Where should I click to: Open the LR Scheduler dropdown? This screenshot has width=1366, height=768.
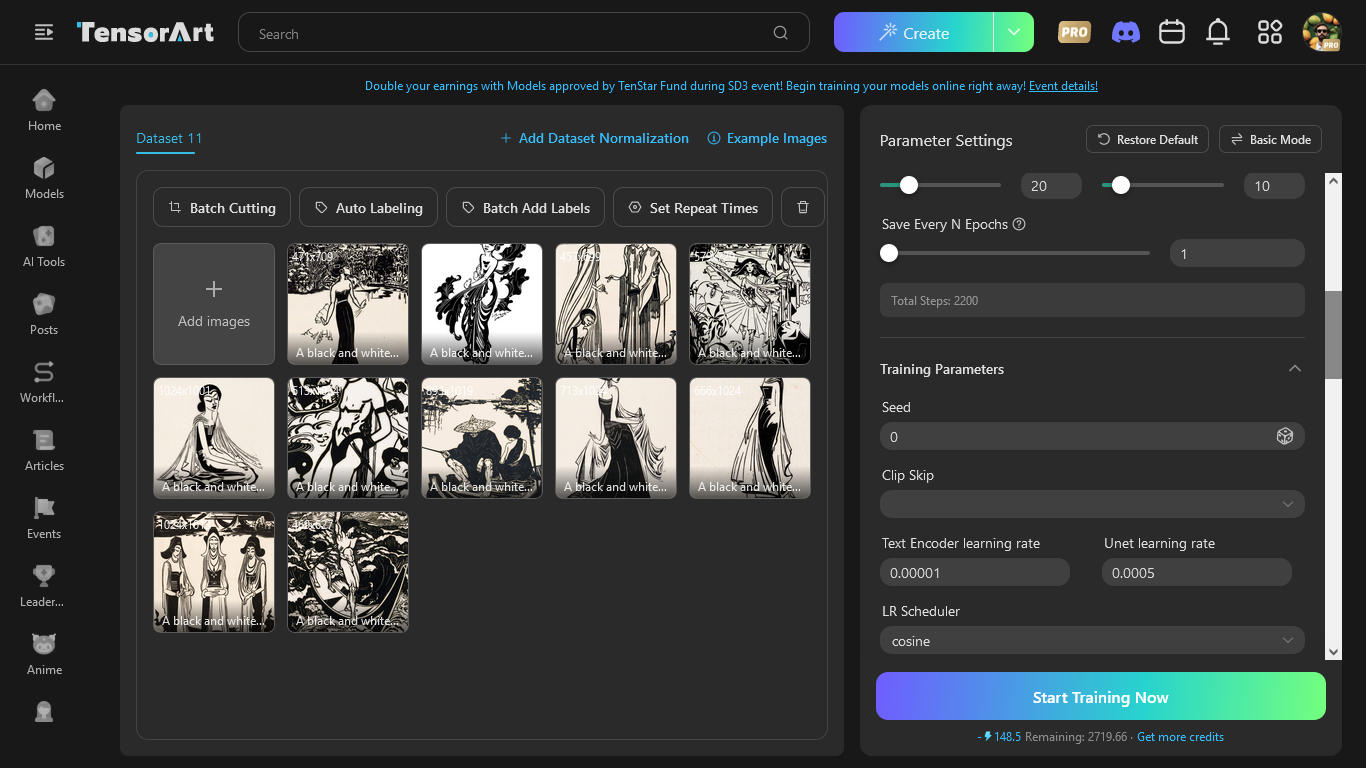[x=1092, y=641]
